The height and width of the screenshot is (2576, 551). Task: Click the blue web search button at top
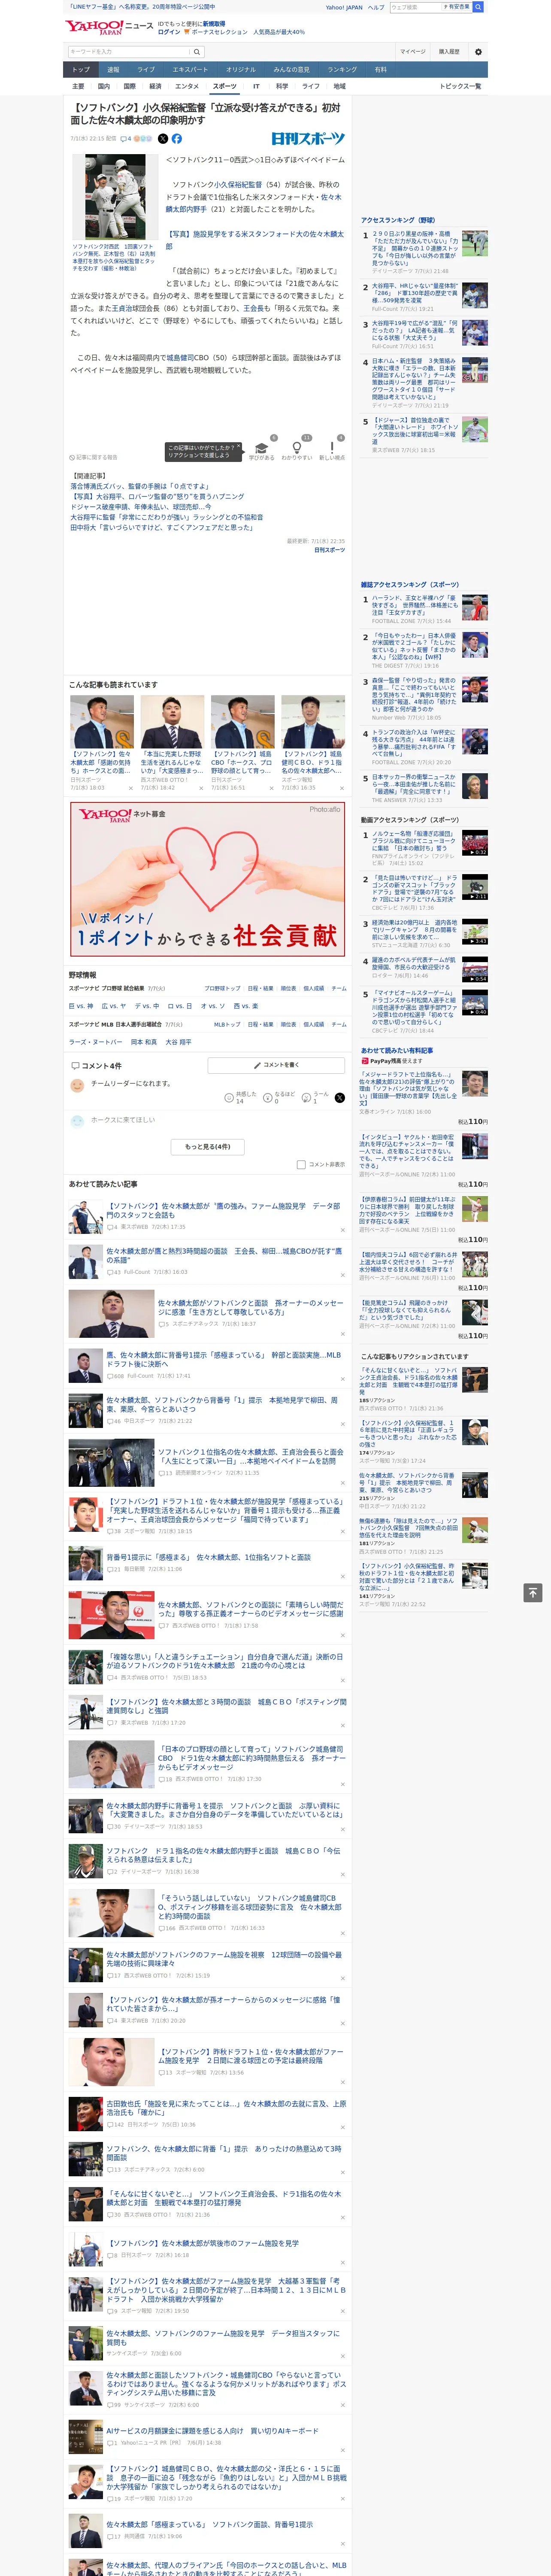click(478, 7)
